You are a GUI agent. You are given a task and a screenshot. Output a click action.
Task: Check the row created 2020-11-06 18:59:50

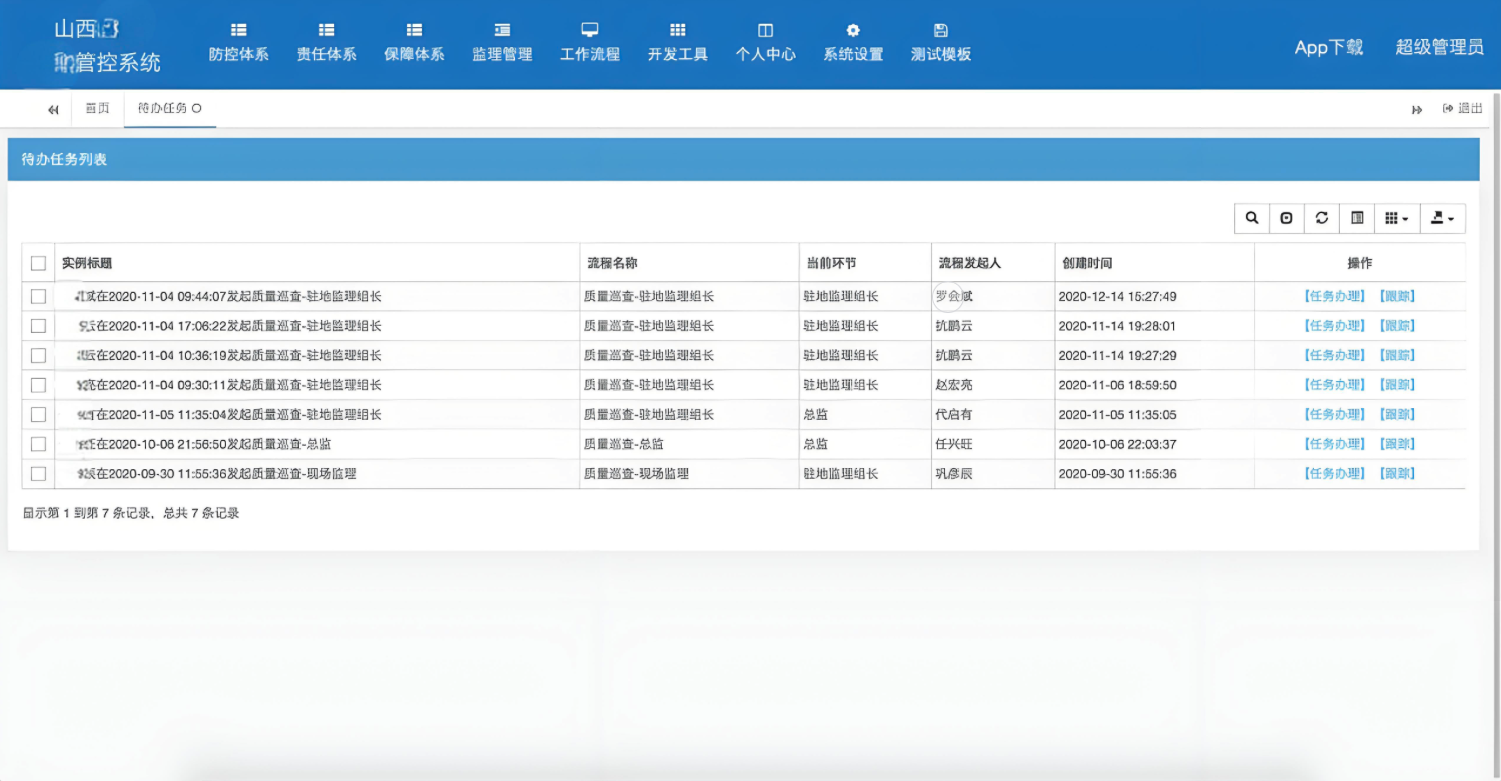pos(38,385)
